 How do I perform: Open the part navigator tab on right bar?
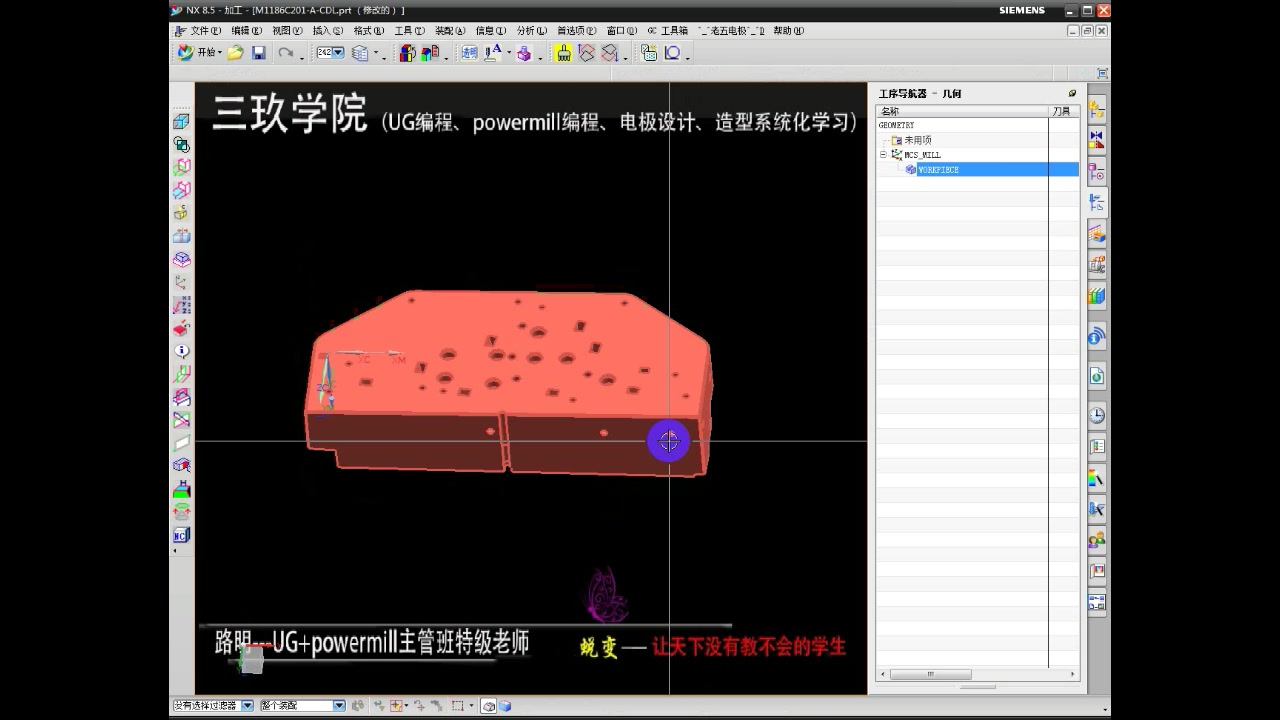tap(1097, 172)
